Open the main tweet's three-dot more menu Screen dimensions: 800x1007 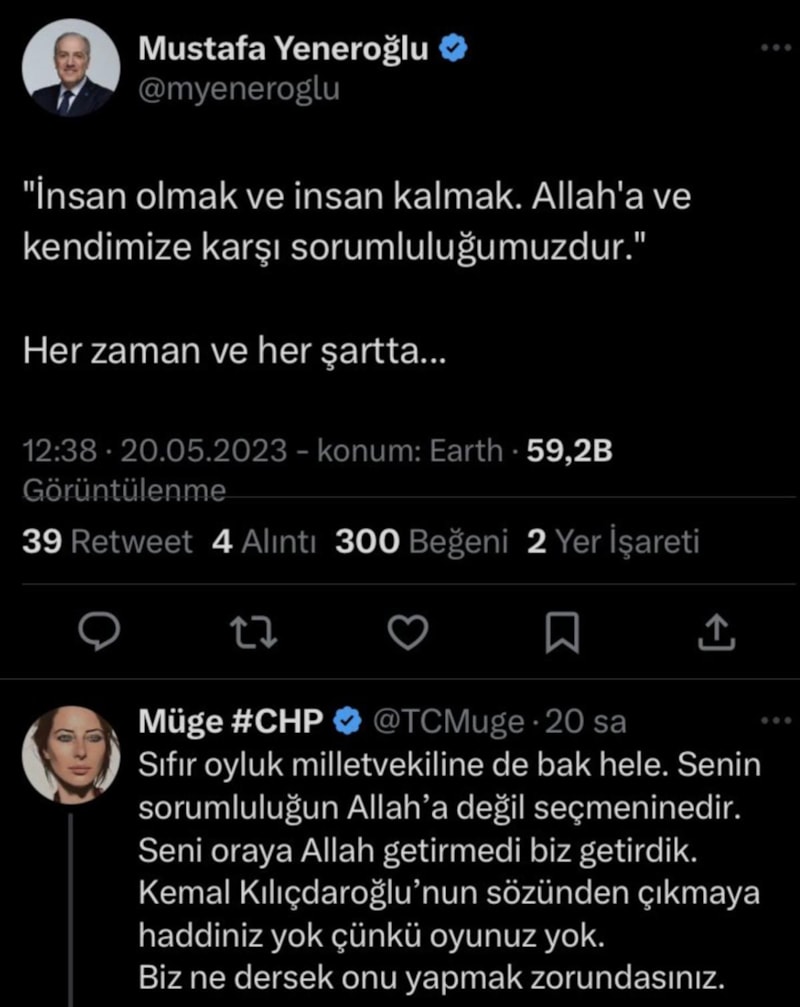775,49
